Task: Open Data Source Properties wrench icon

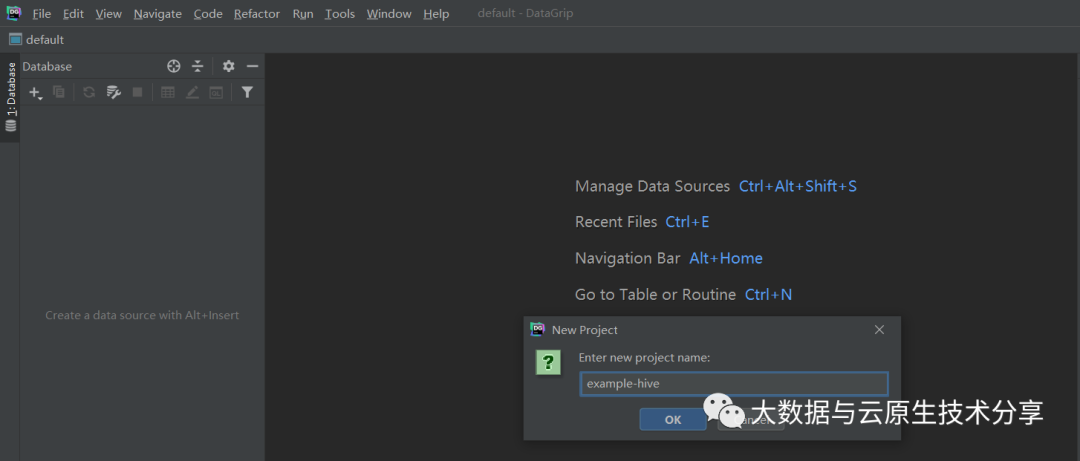Action: click(x=113, y=92)
